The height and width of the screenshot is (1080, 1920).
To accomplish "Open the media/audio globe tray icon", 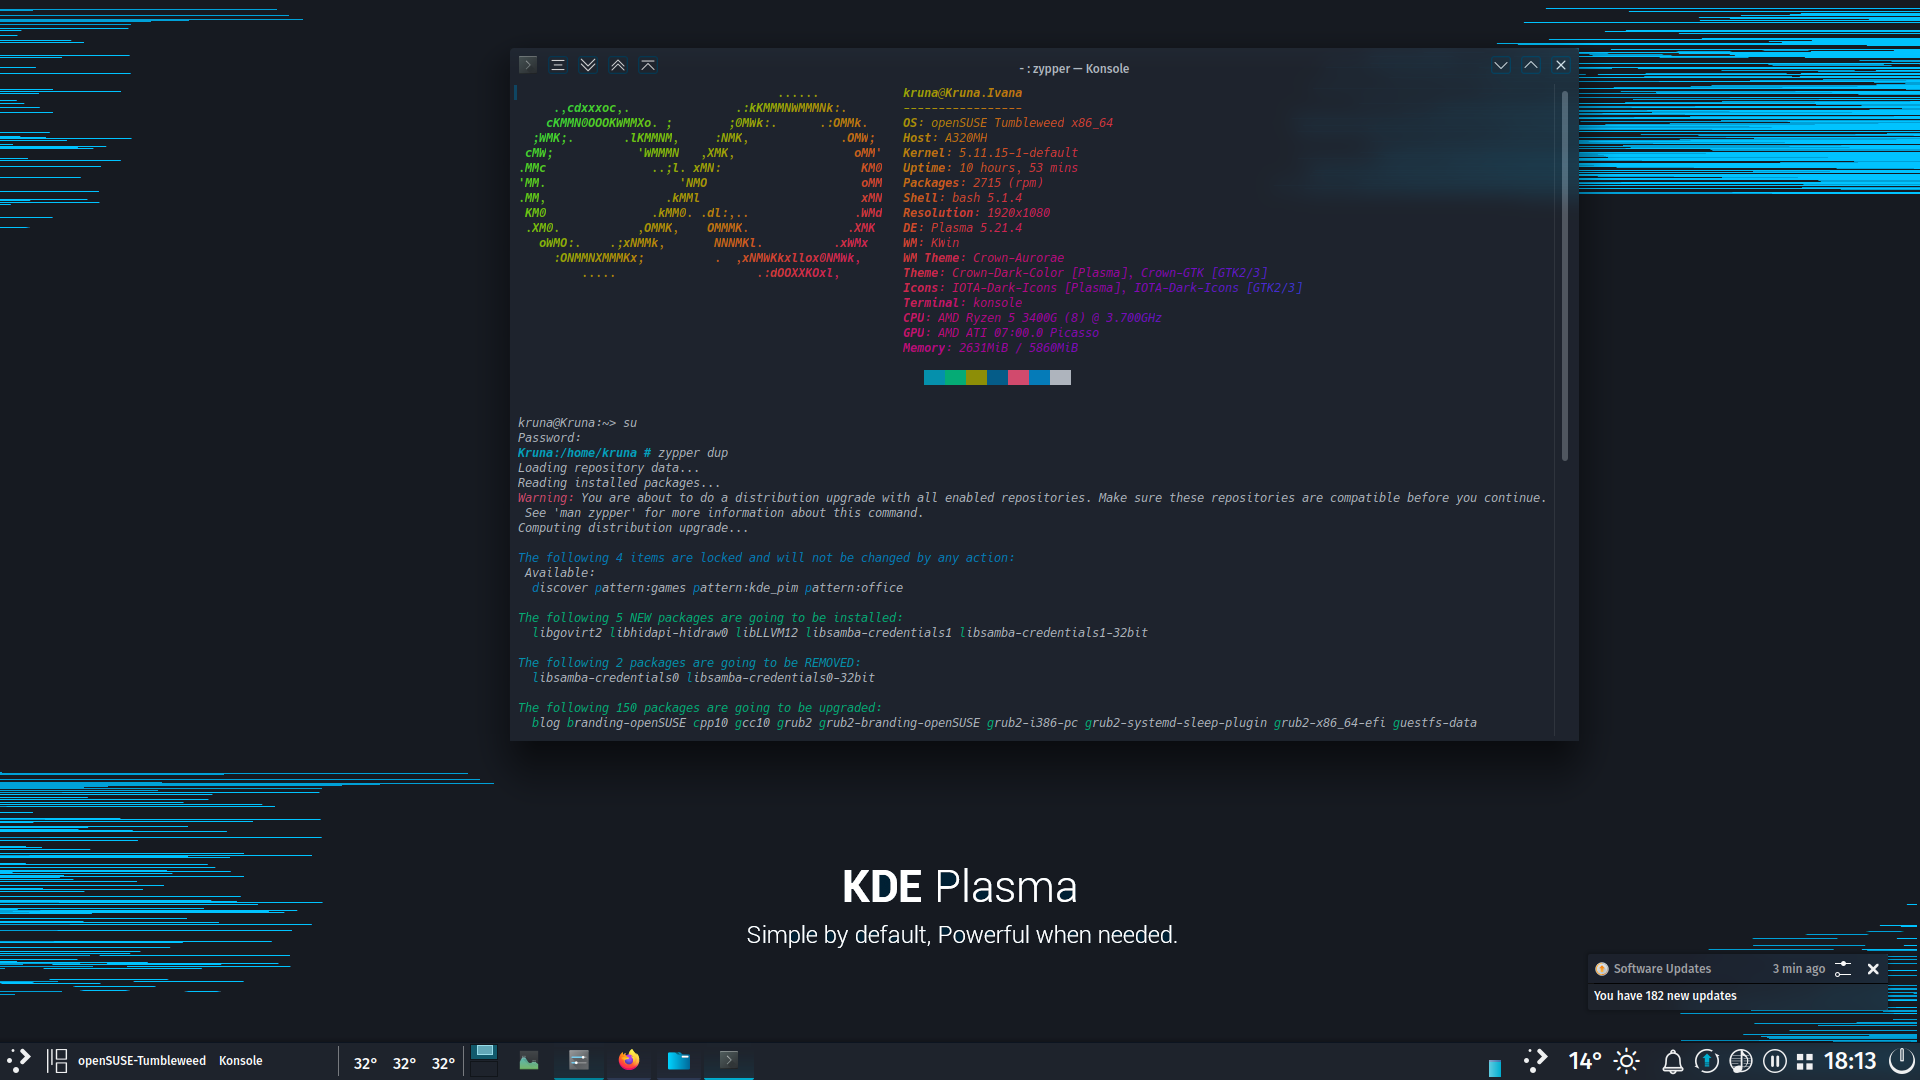I will pyautogui.click(x=1741, y=1061).
